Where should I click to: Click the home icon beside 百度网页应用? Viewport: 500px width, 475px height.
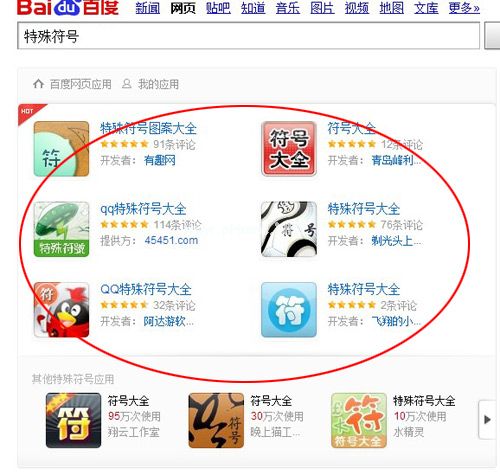[x=38, y=84]
